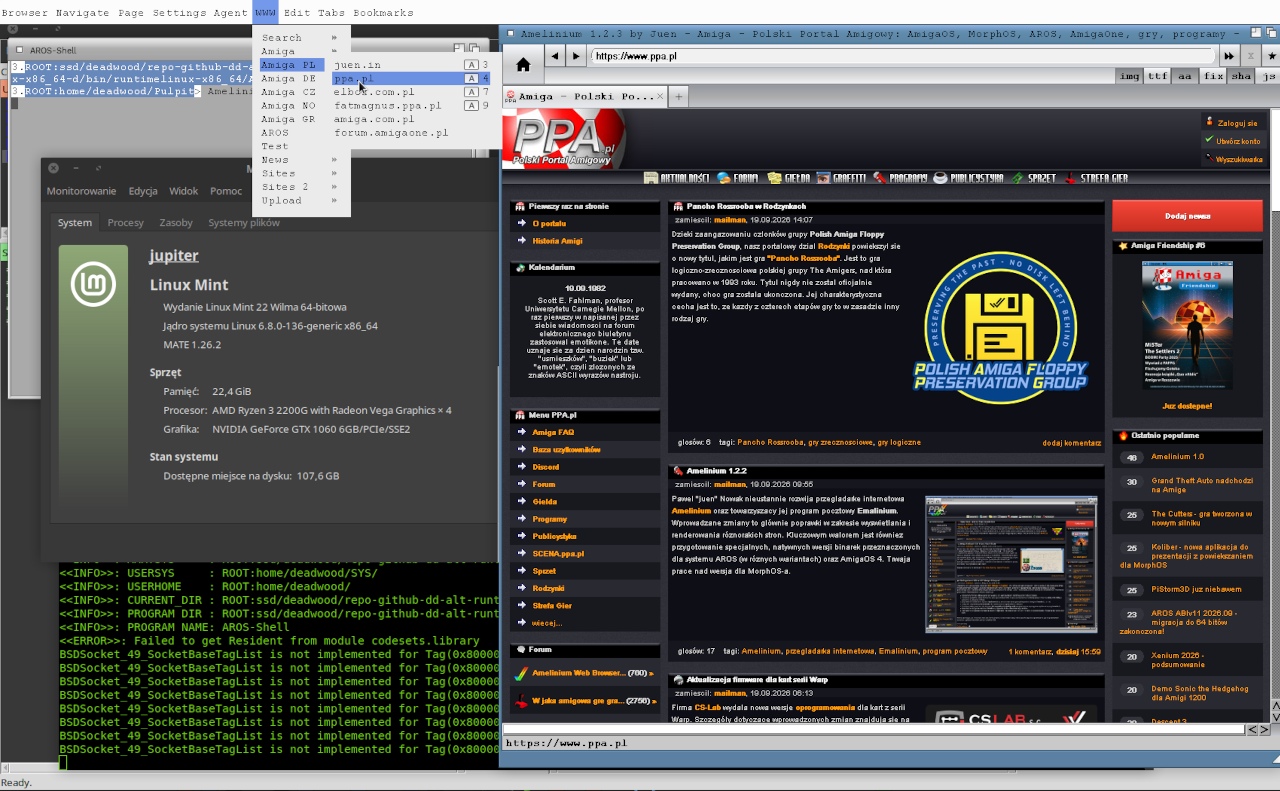Toggle the fix option in the browser

[x=1213, y=76]
